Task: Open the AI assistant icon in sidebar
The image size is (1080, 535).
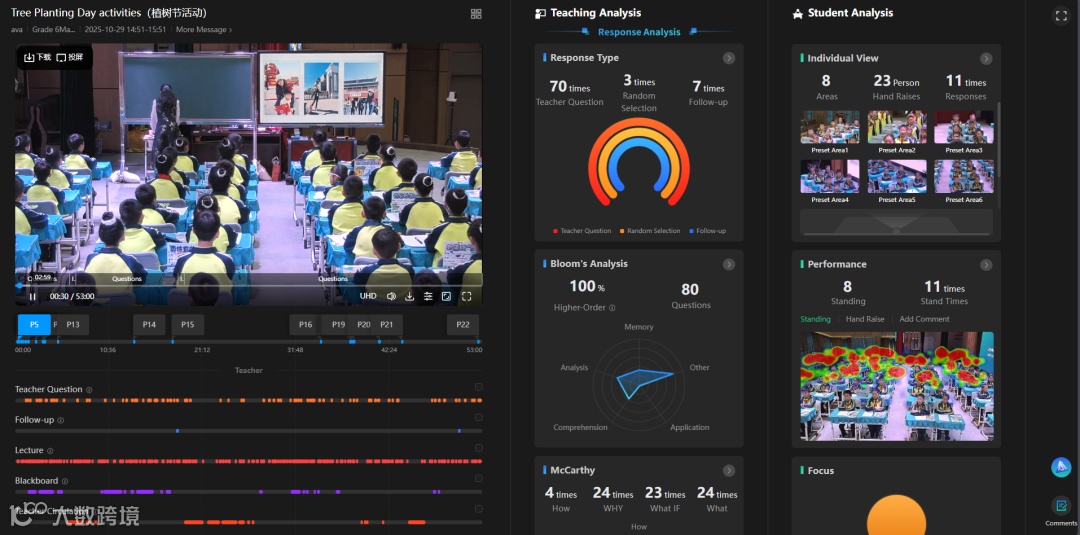Action: [1061, 467]
